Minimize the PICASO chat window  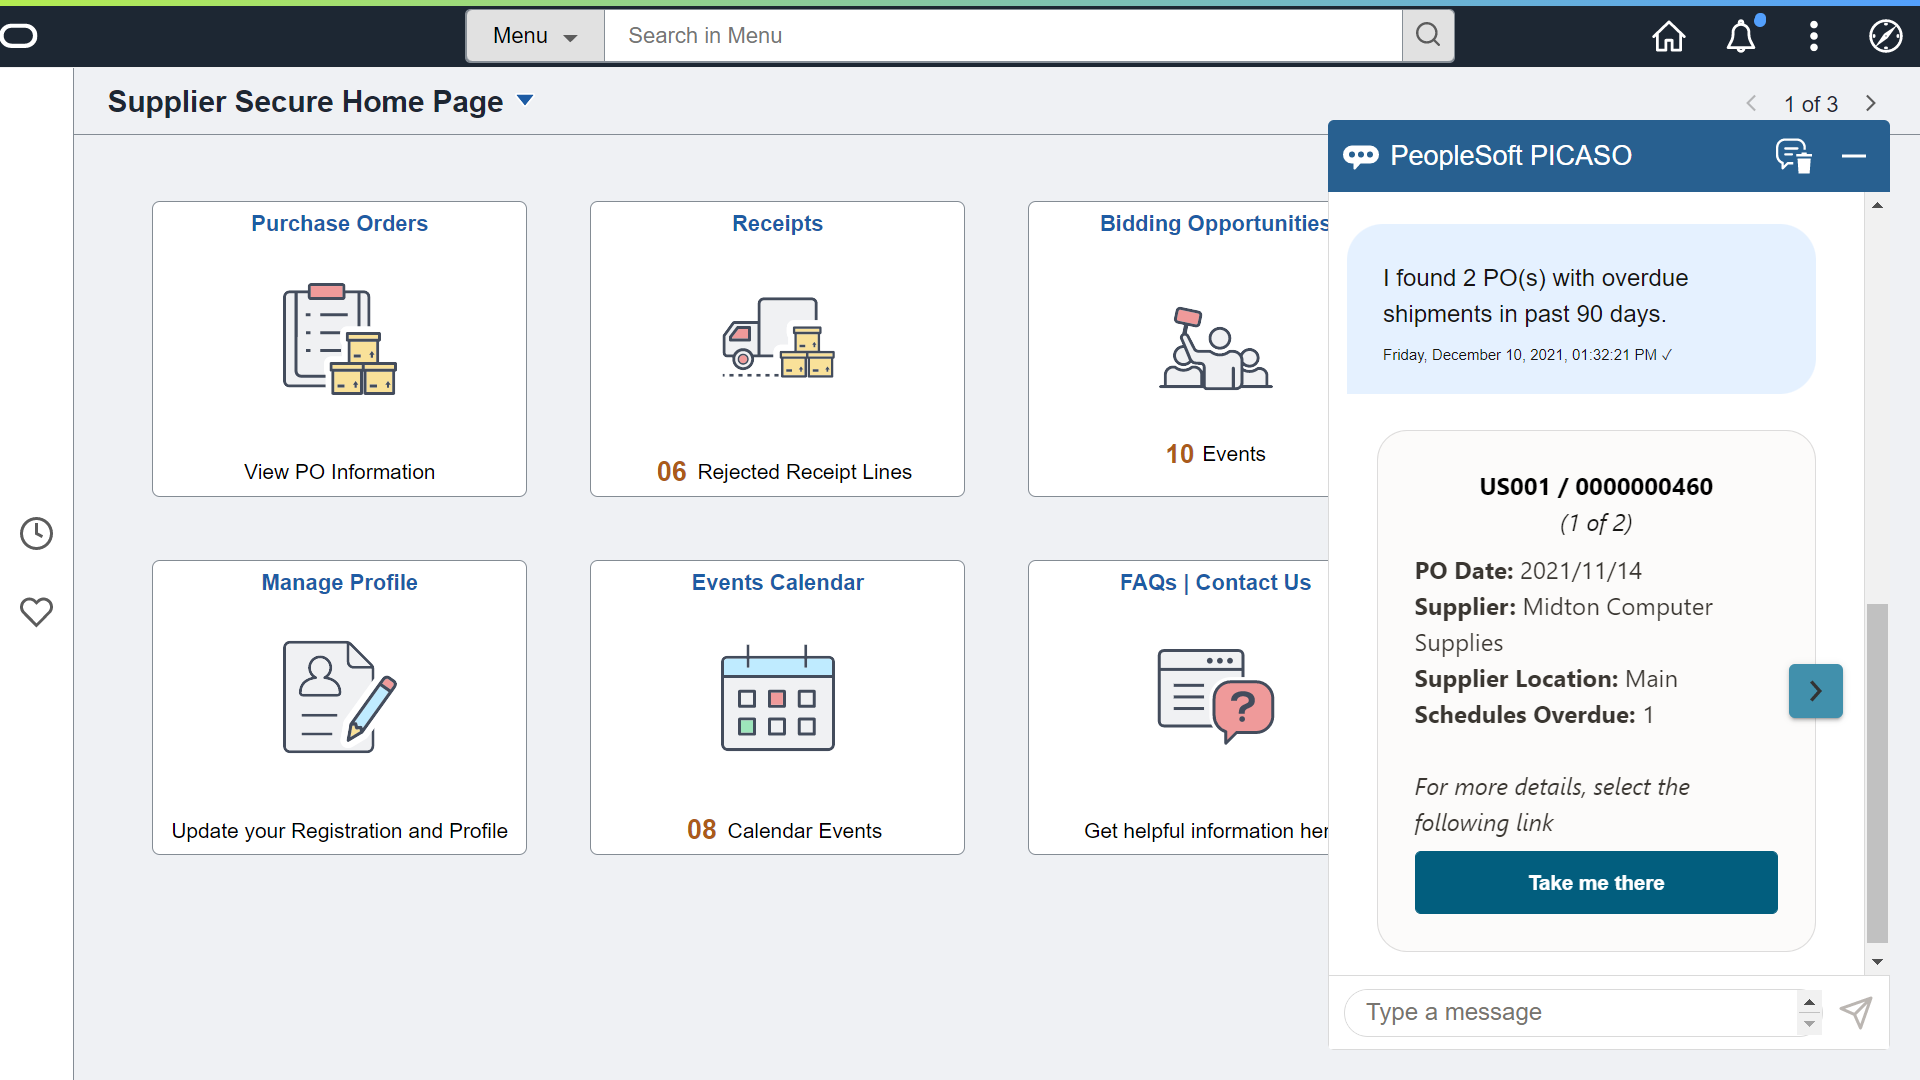pos(1853,156)
